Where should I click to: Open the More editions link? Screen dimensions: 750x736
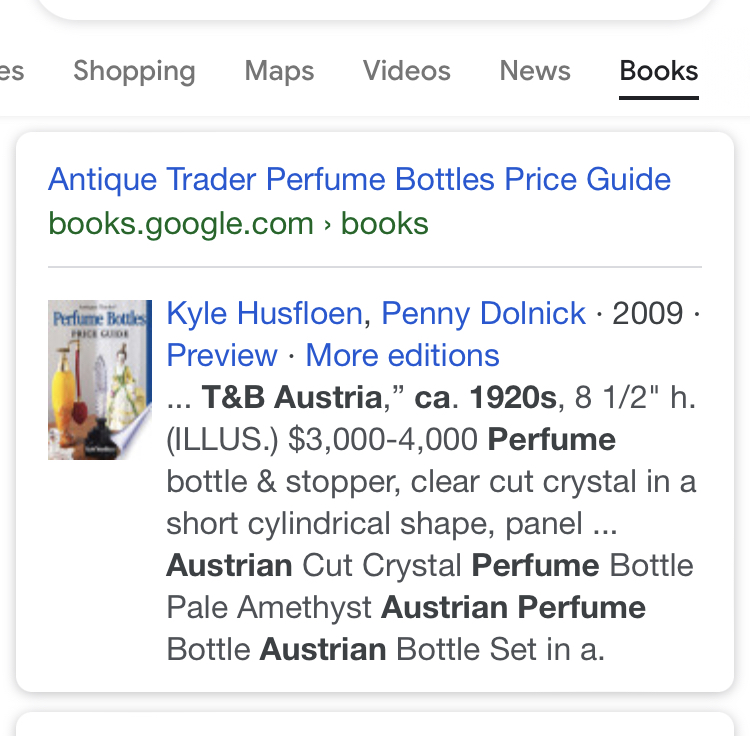[x=402, y=355]
